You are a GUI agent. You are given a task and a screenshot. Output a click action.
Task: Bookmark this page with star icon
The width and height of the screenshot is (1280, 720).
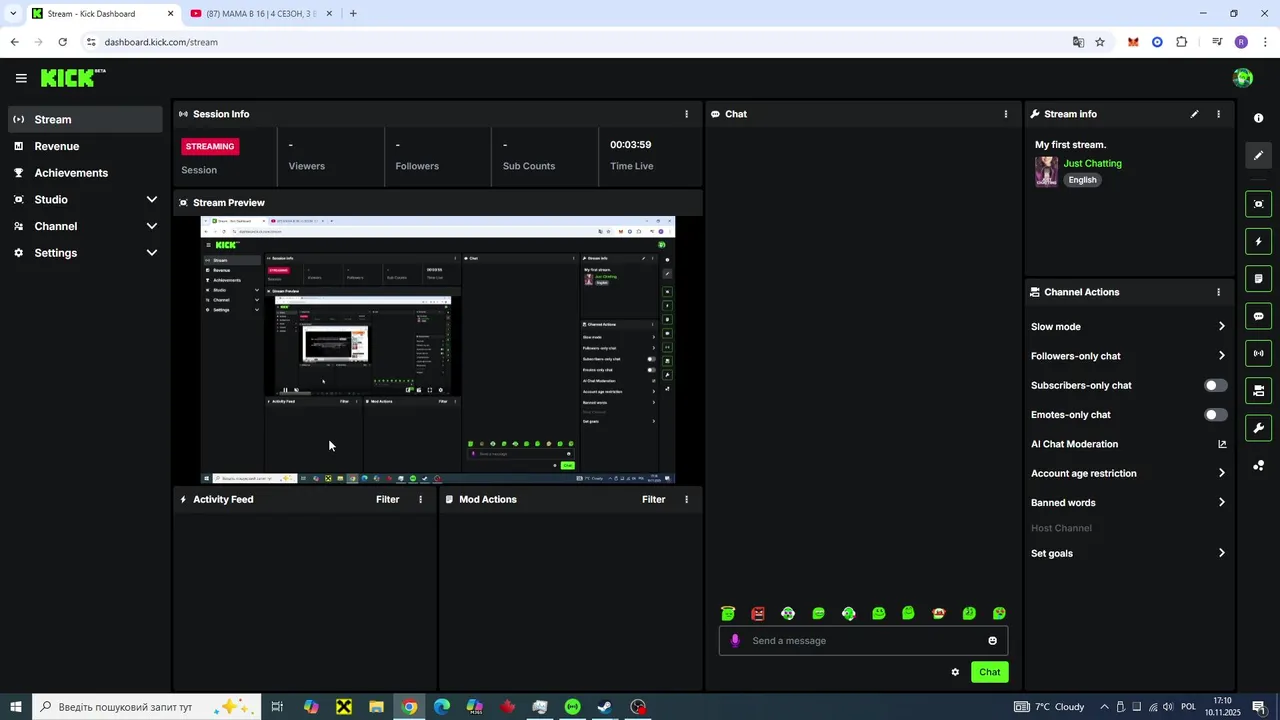(x=1100, y=42)
